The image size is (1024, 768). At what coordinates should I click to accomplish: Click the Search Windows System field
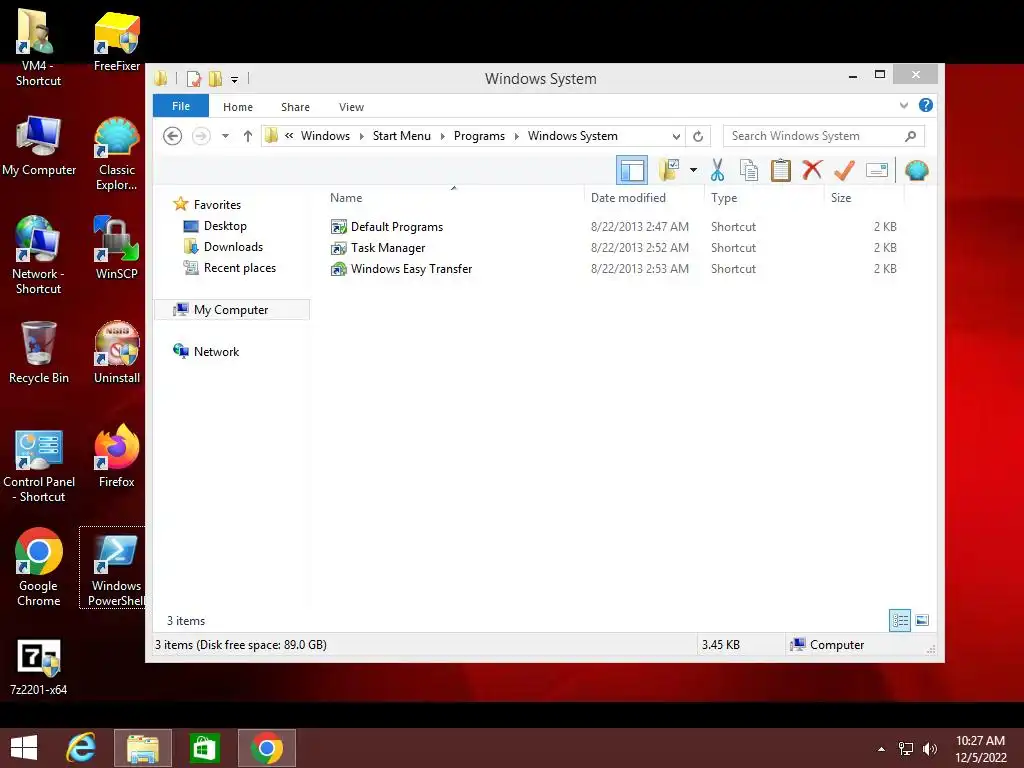pyautogui.click(x=823, y=136)
